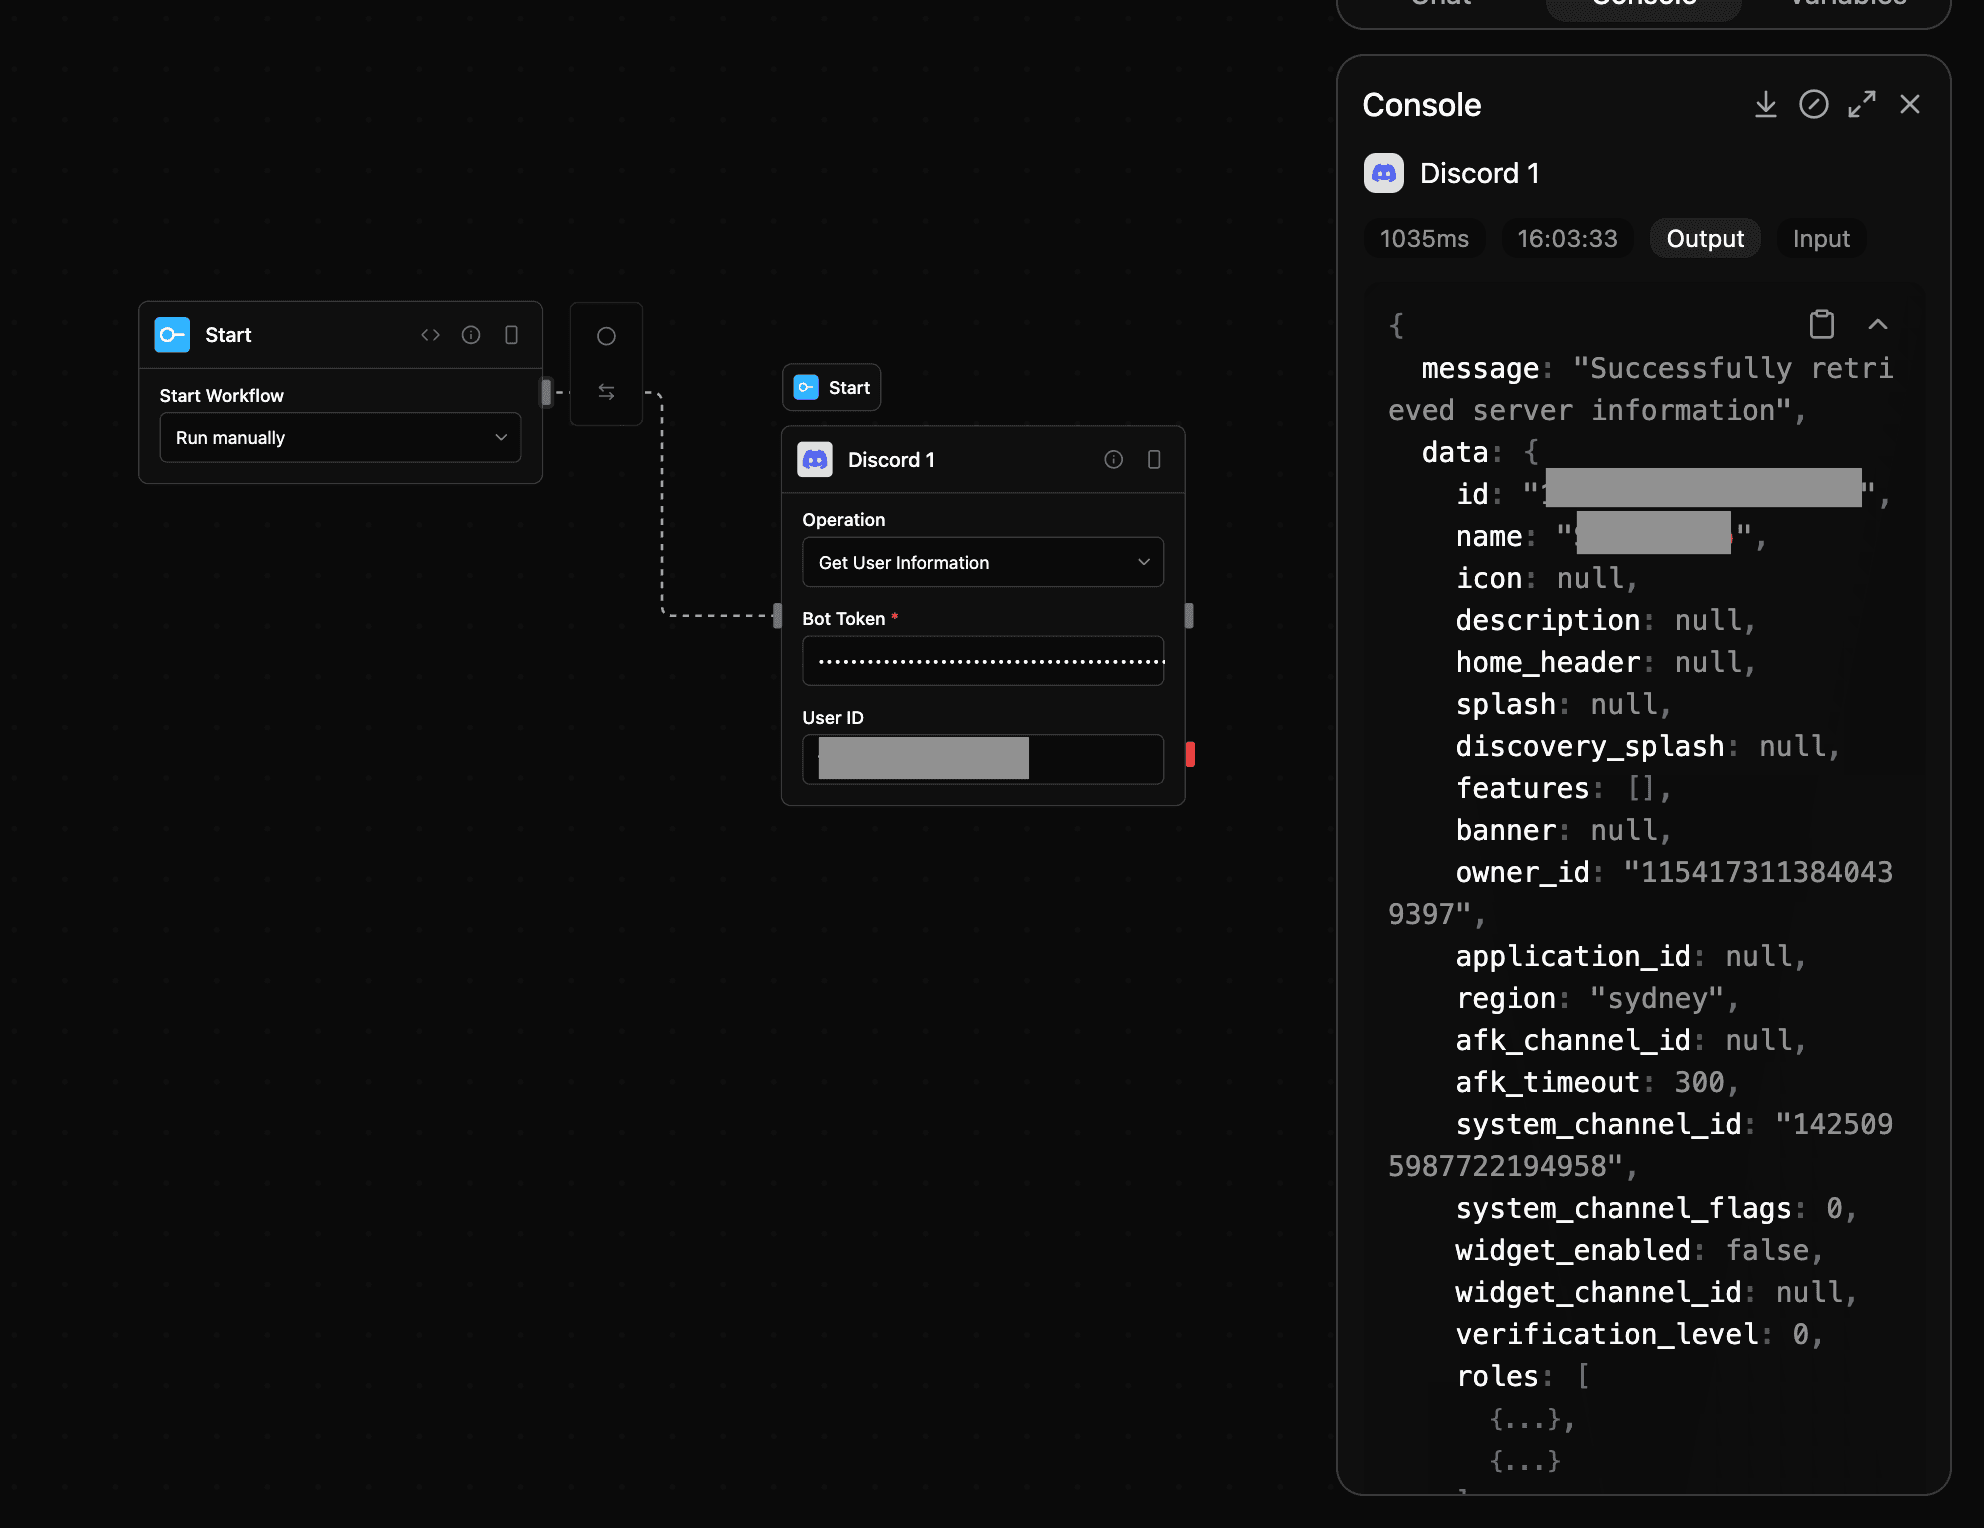Click the swap arrows on the connector node
The width and height of the screenshot is (1984, 1528).
[606, 392]
